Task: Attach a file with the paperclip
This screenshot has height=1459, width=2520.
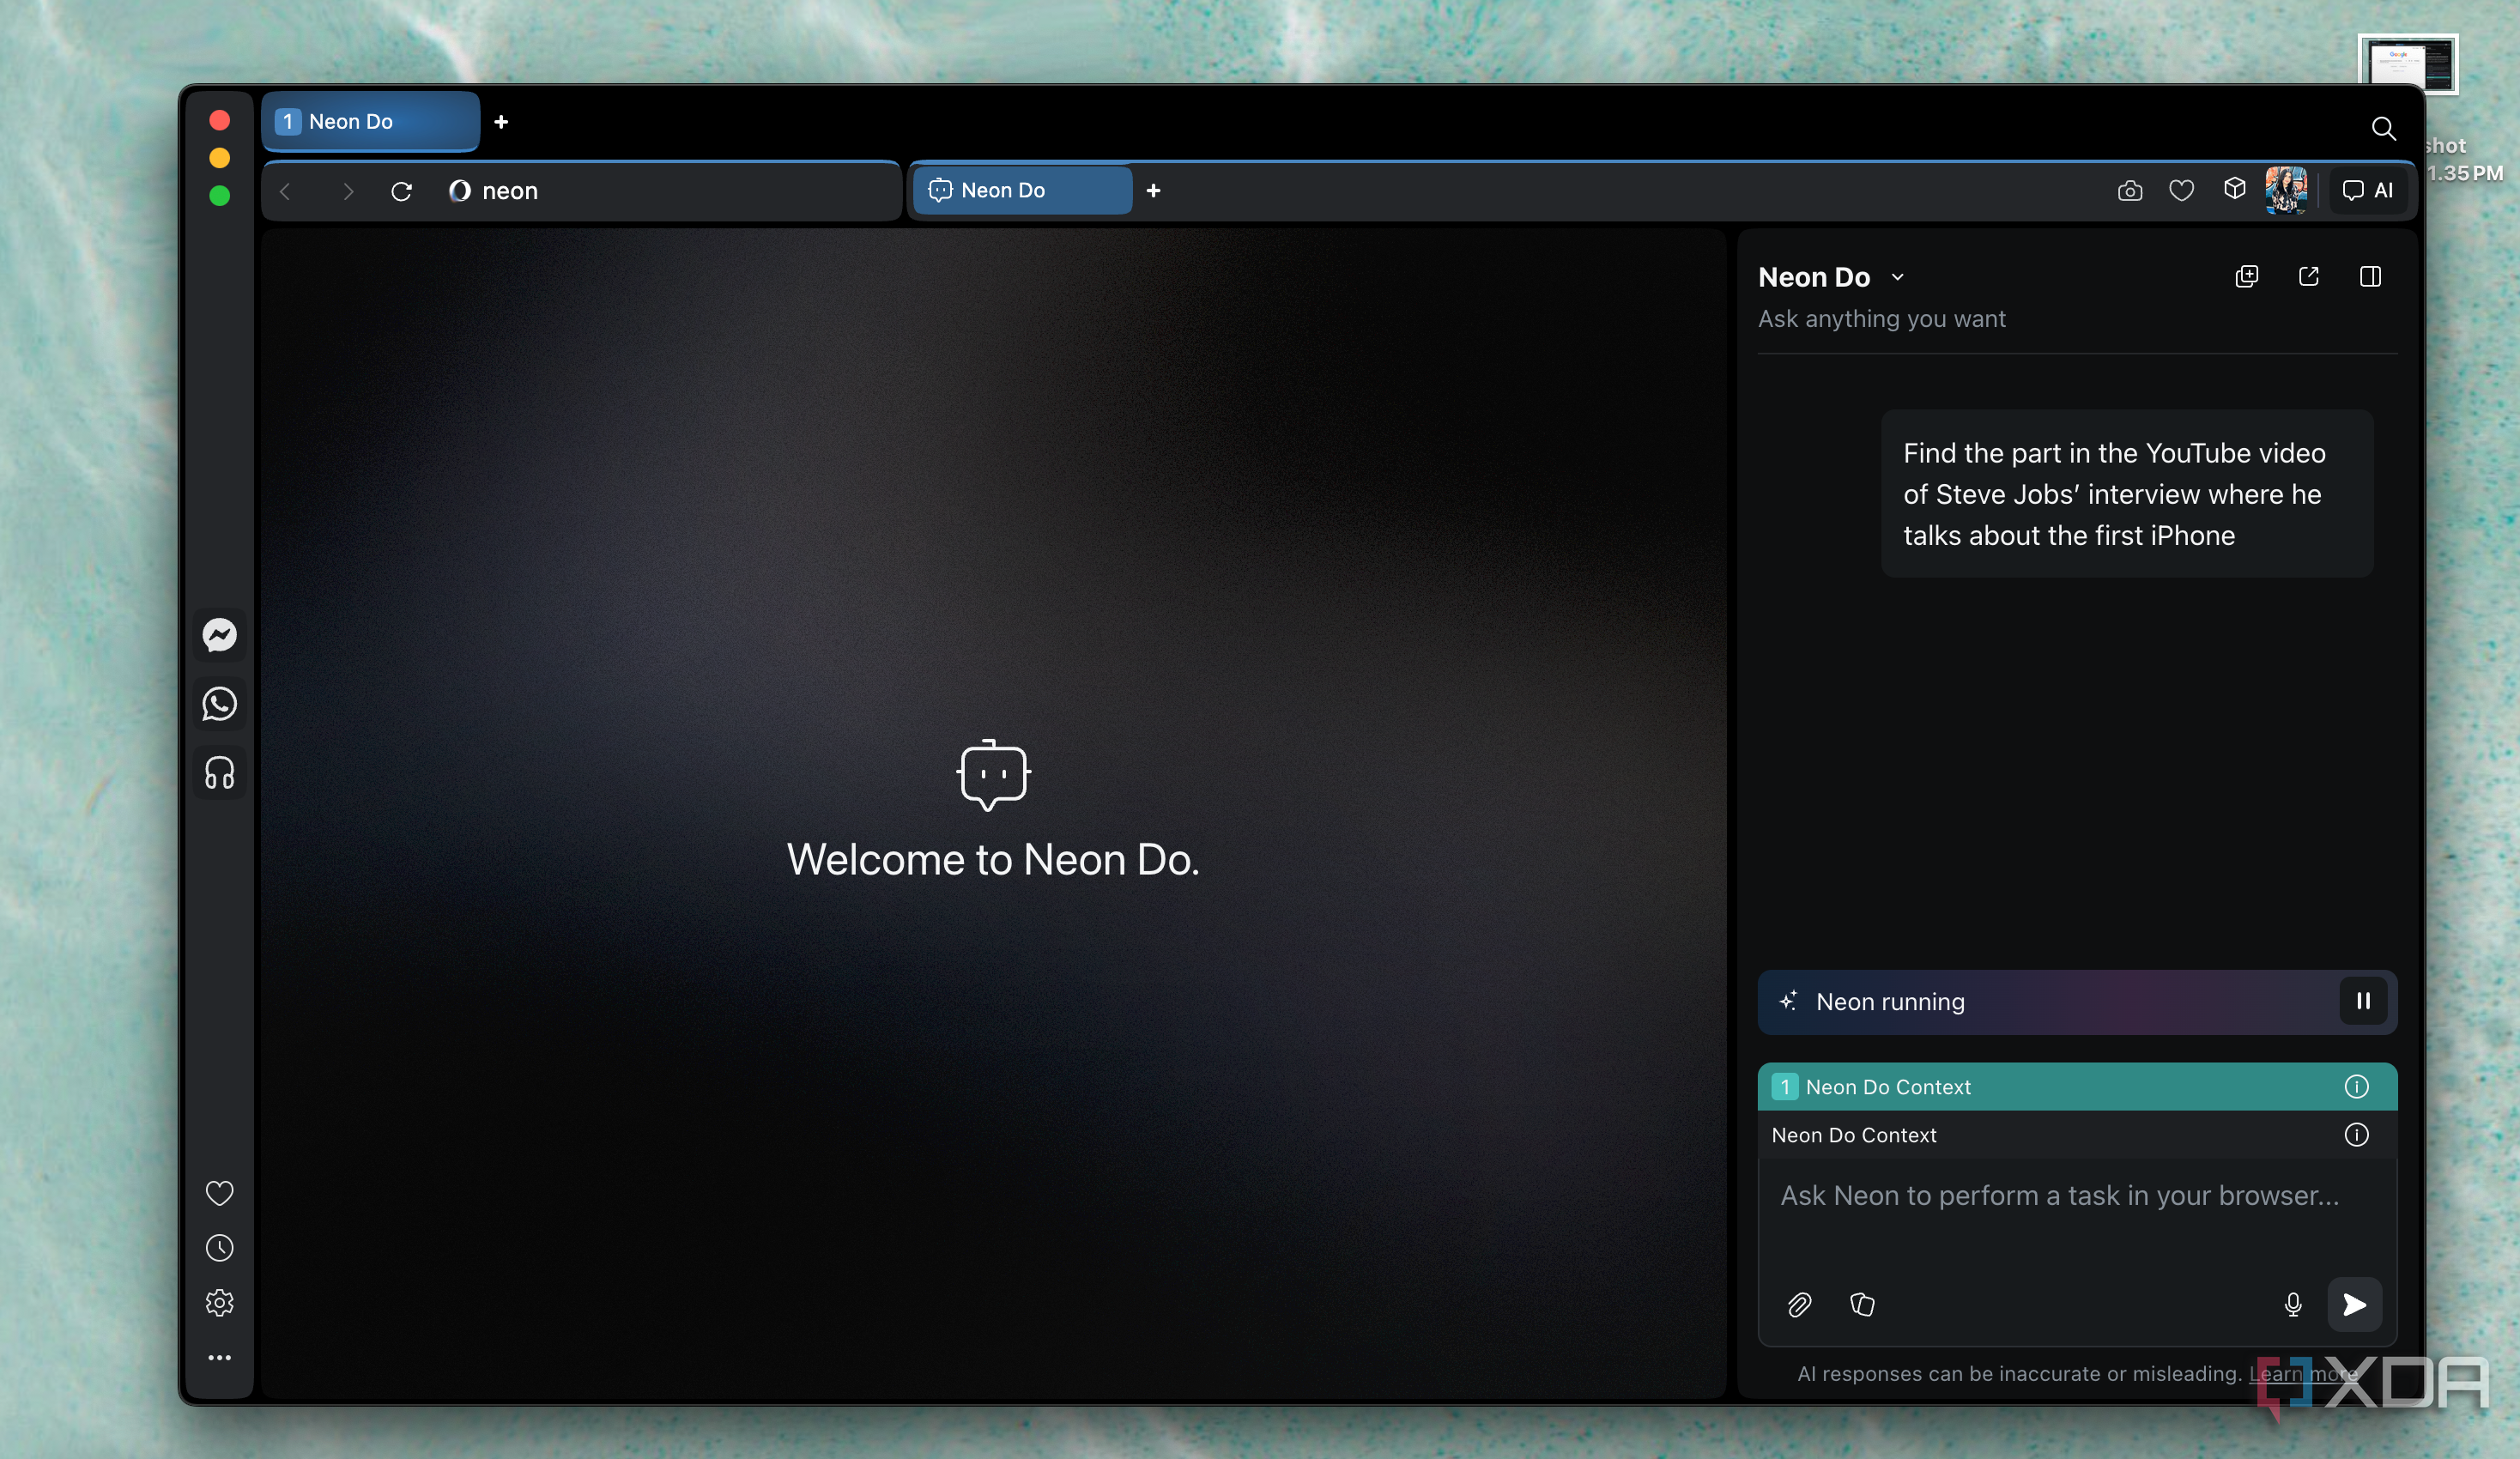Action: point(1799,1304)
